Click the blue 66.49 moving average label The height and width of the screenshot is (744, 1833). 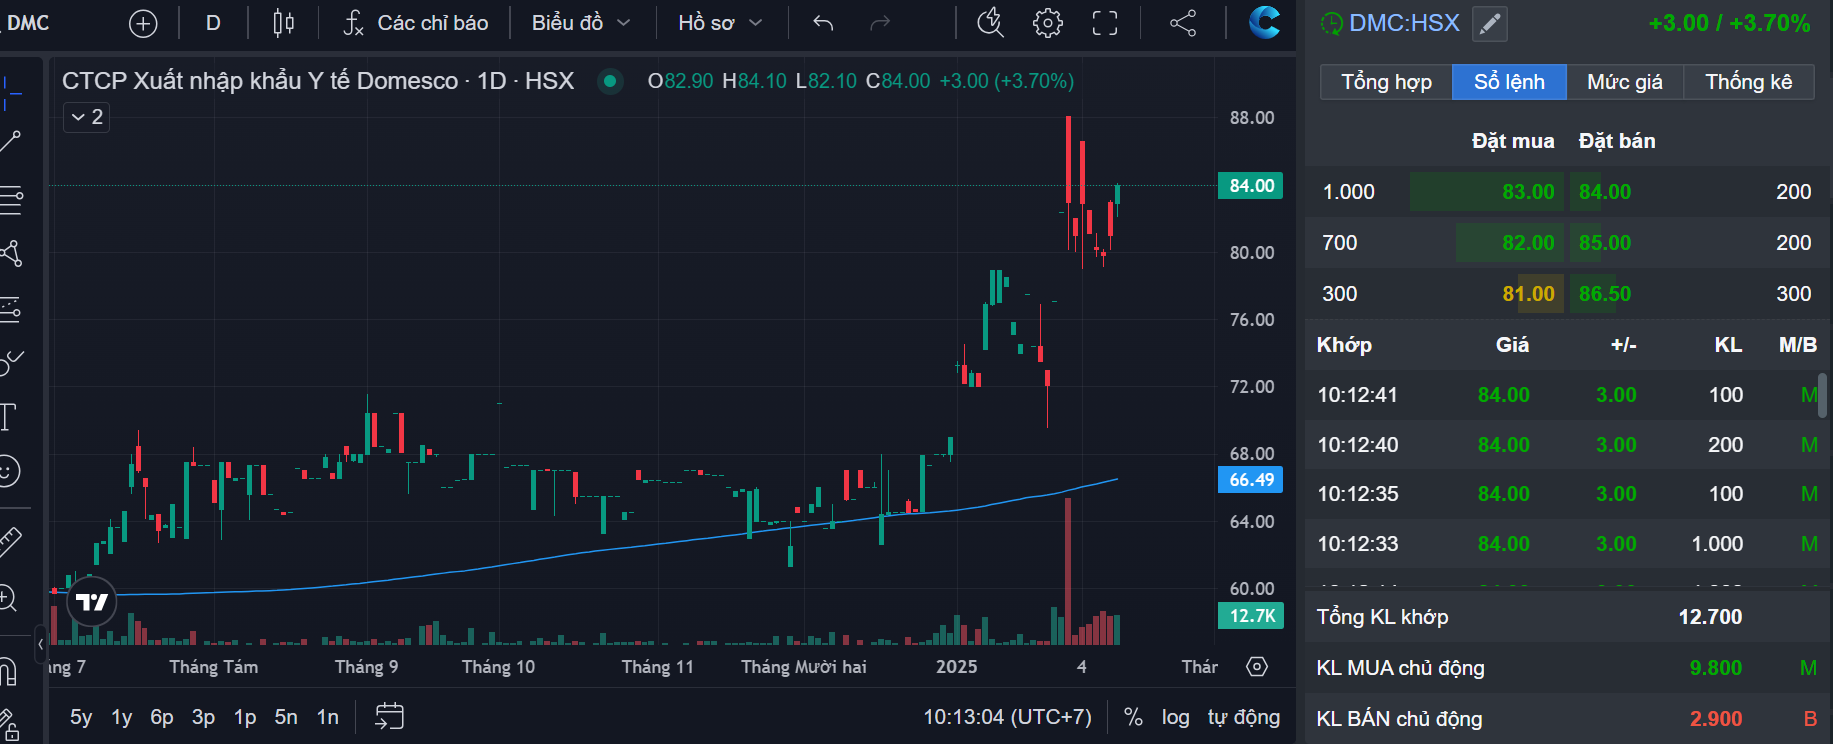pyautogui.click(x=1251, y=480)
